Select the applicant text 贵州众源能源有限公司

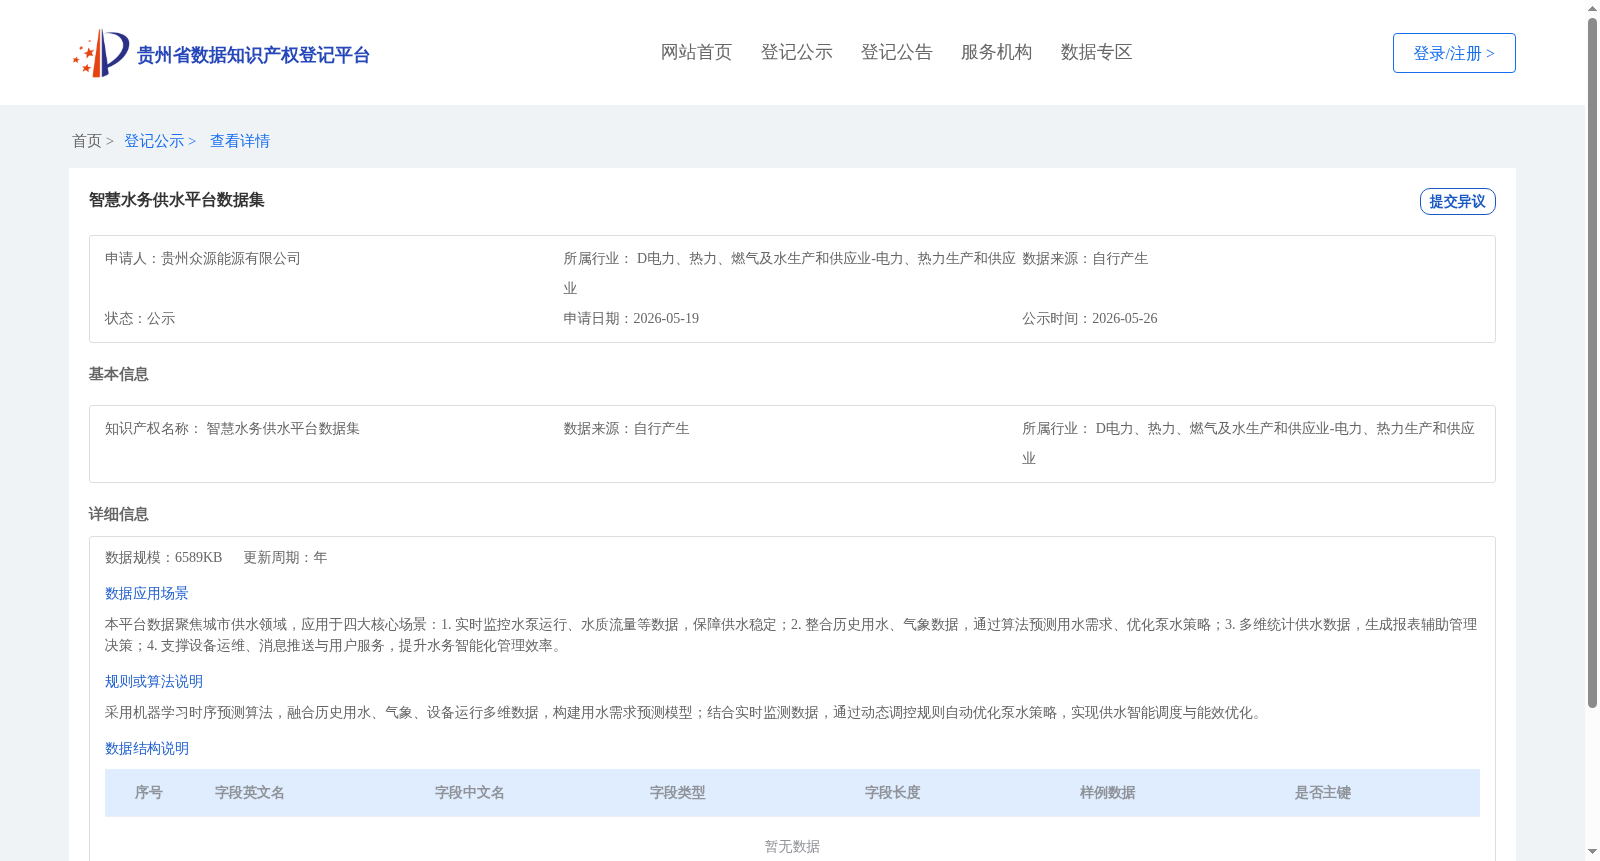coord(231,258)
